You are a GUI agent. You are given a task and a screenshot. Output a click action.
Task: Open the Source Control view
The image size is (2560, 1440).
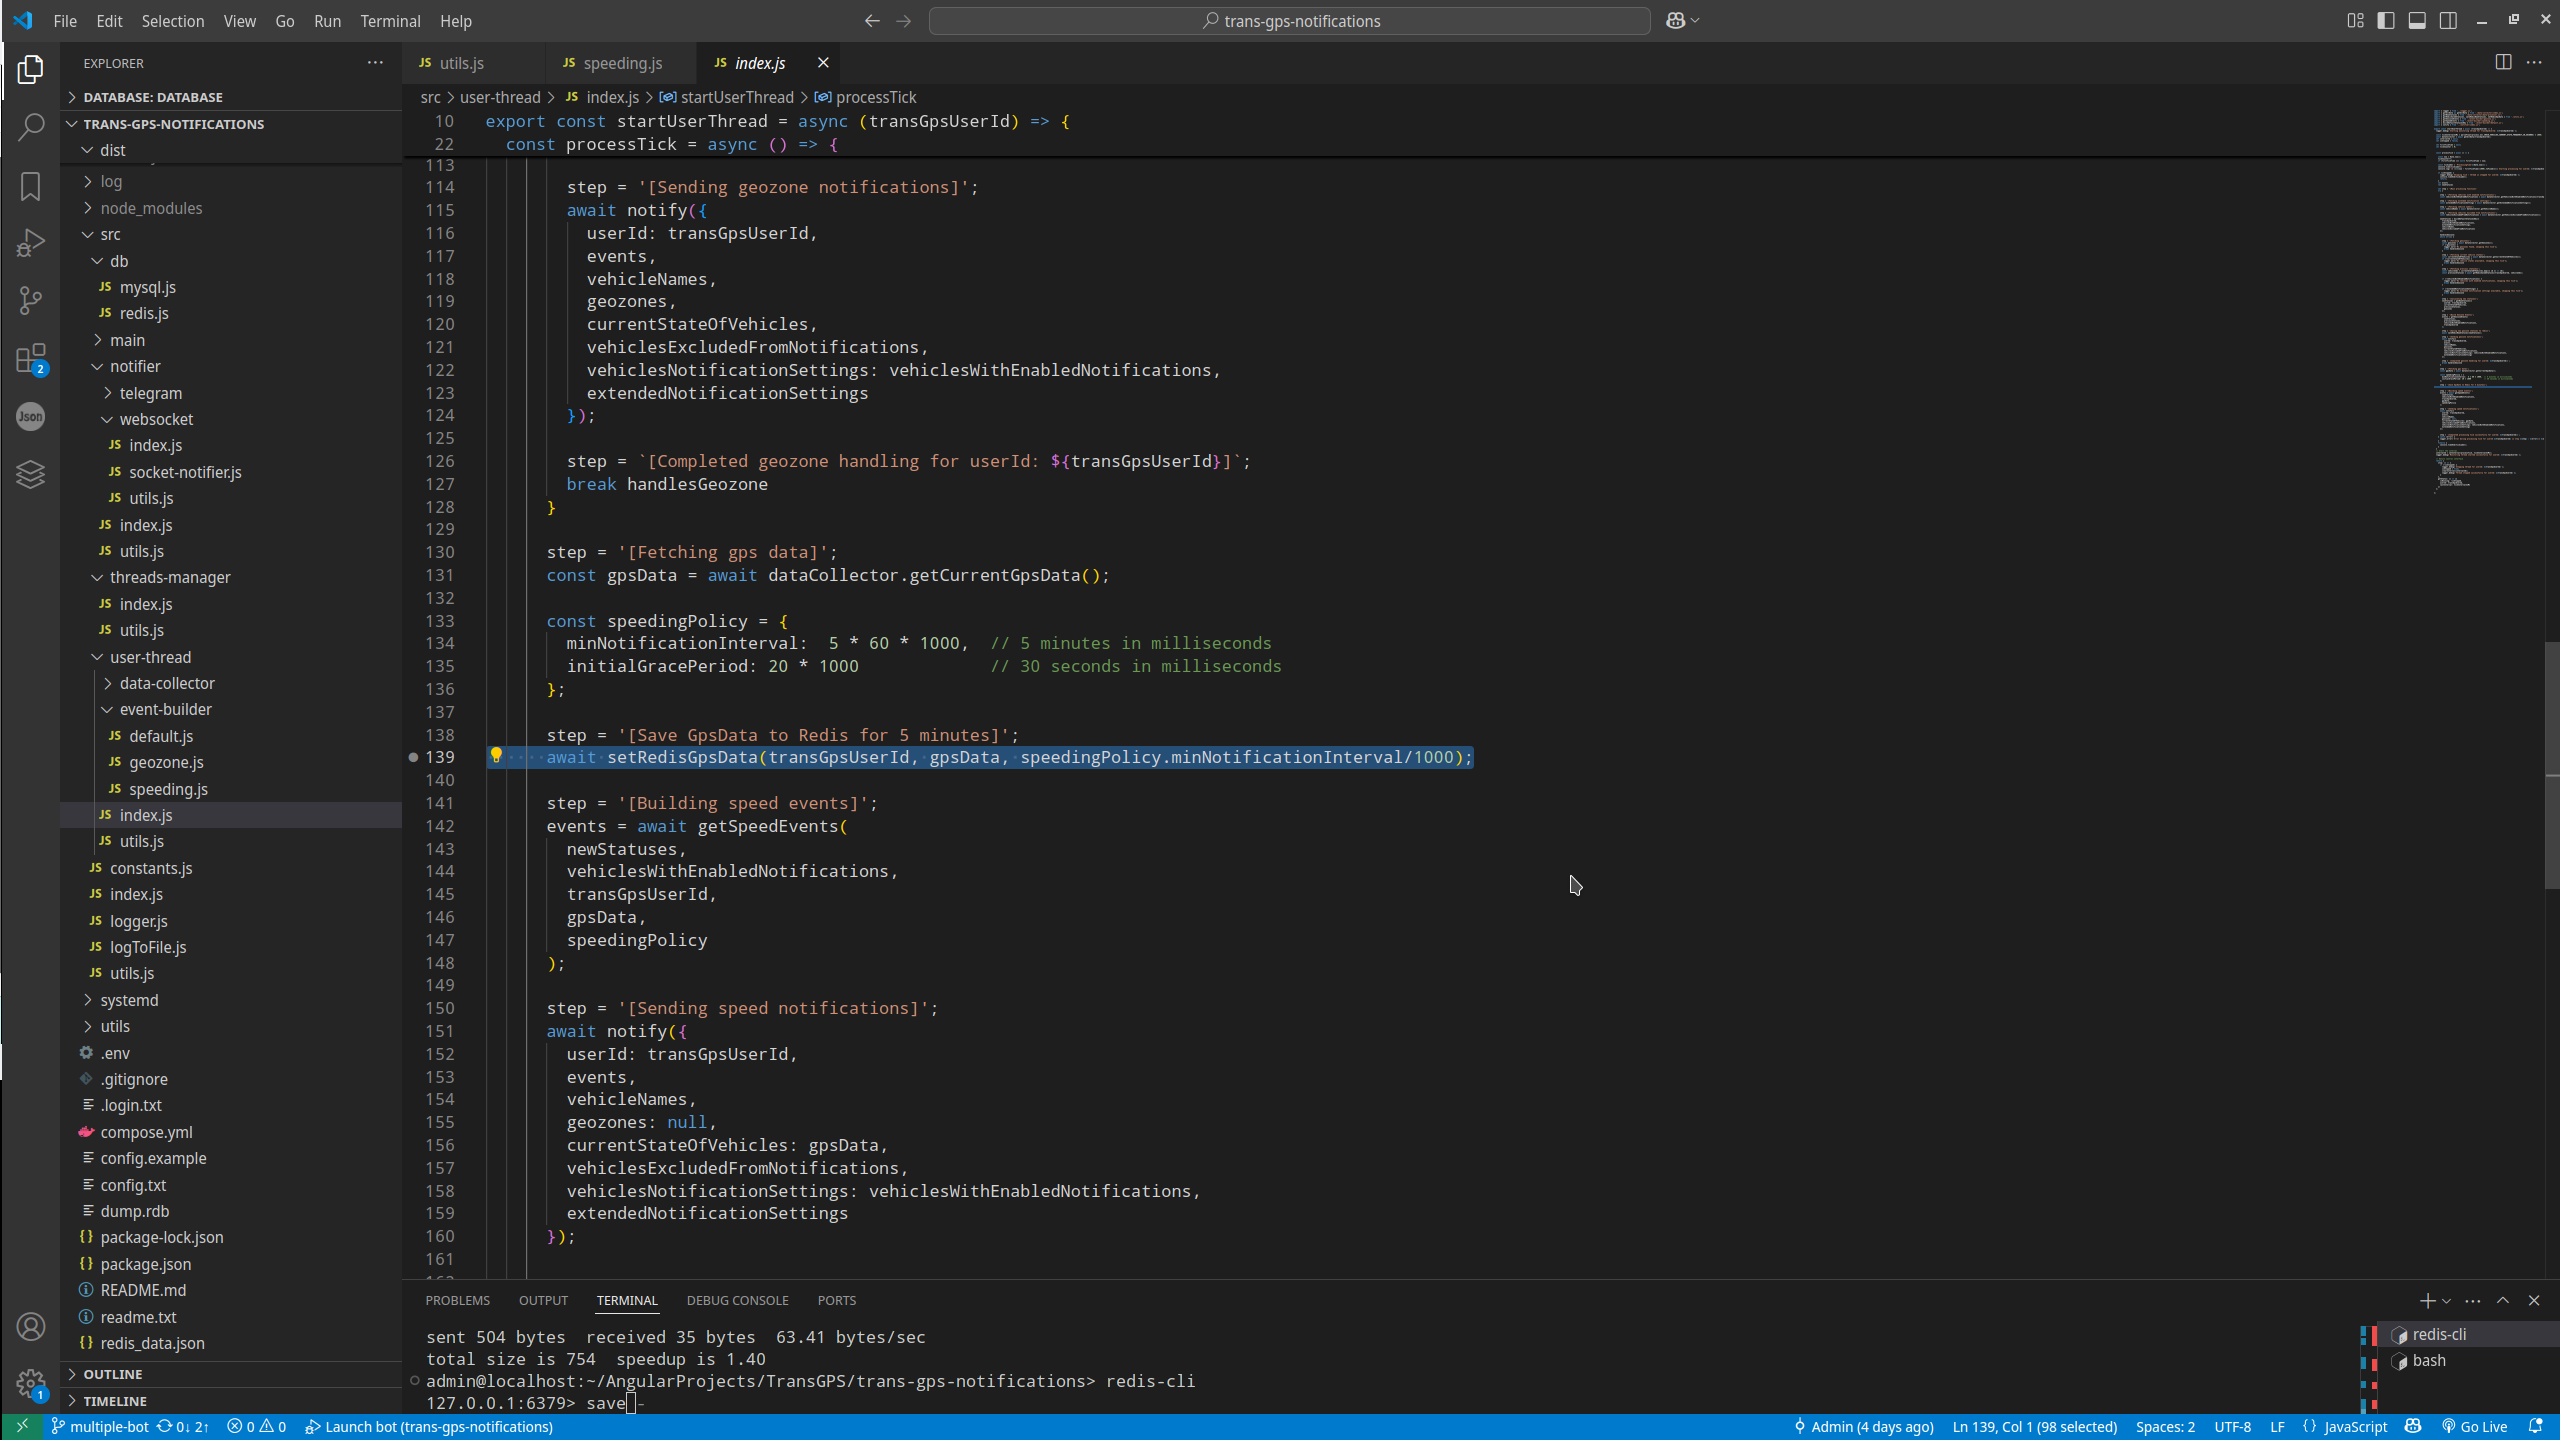tap(31, 300)
